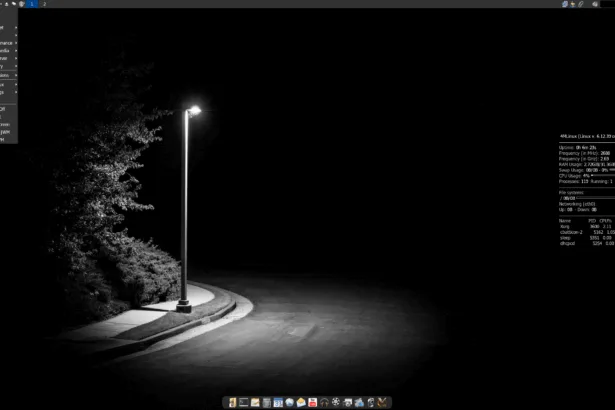Switch to workspace 2 in the pager
The width and height of the screenshot is (615, 410).
click(44, 4)
